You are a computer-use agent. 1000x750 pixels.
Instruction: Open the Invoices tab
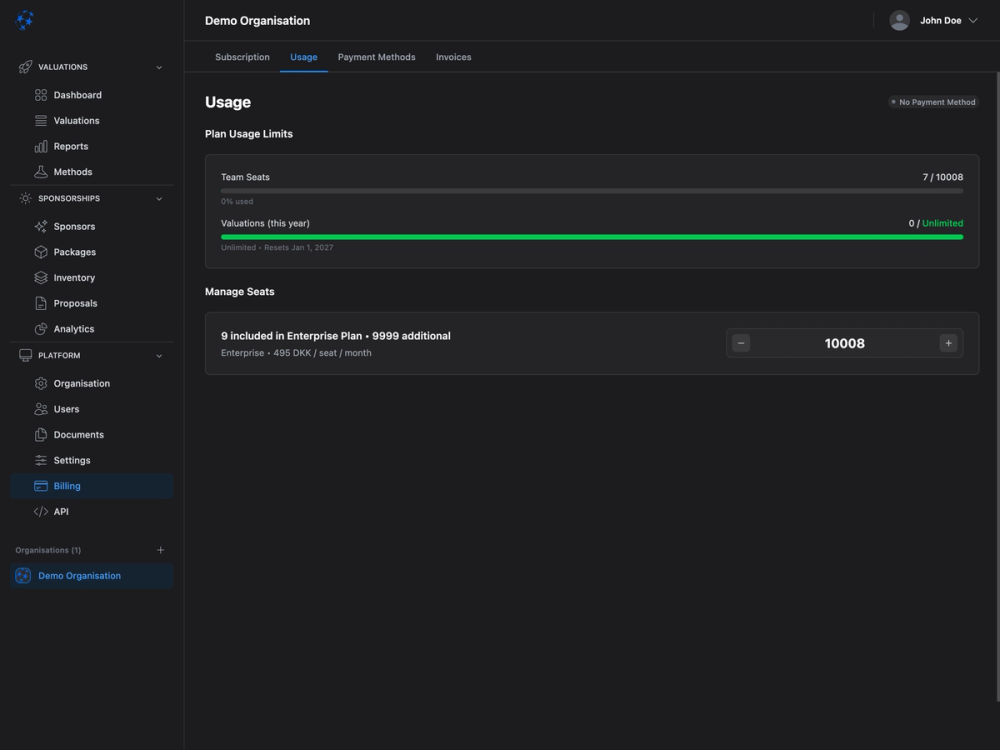[453, 57]
